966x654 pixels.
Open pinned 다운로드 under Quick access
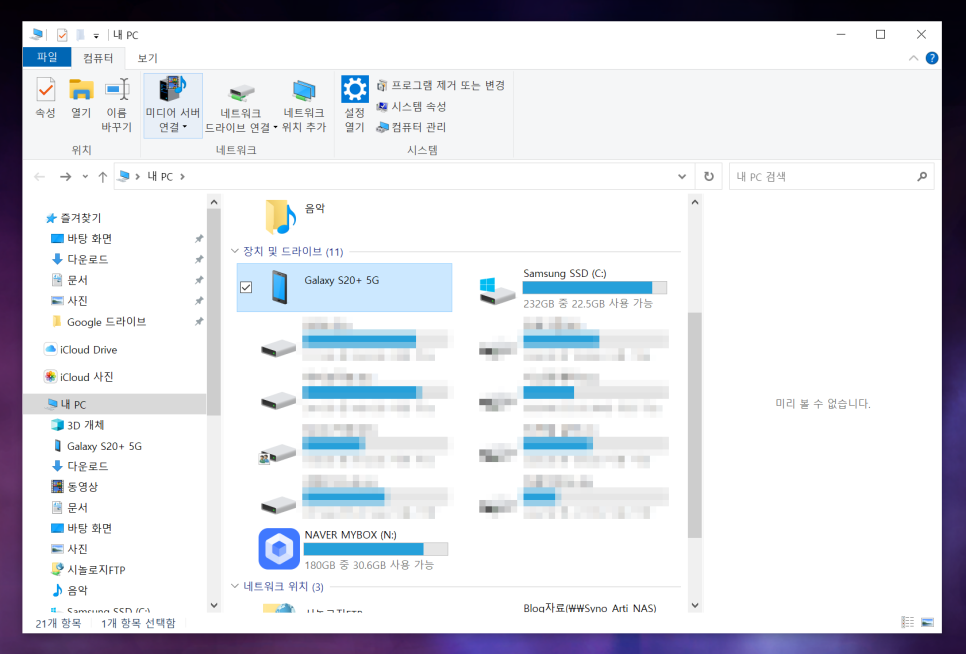click(x=79, y=259)
